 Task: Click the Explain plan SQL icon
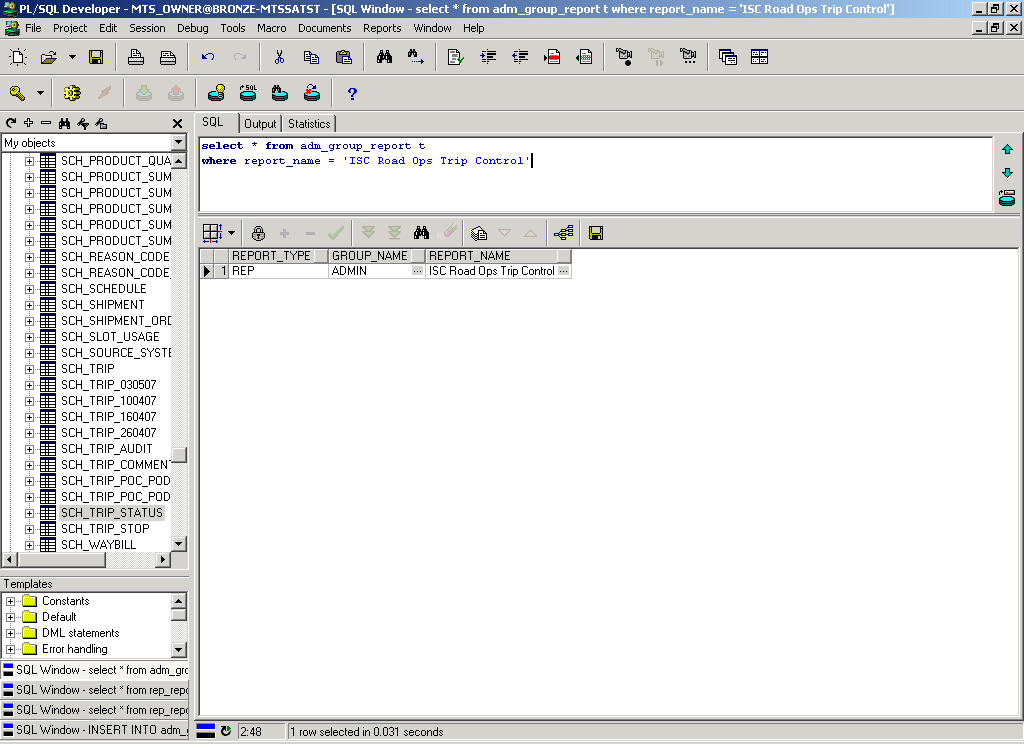[248, 93]
